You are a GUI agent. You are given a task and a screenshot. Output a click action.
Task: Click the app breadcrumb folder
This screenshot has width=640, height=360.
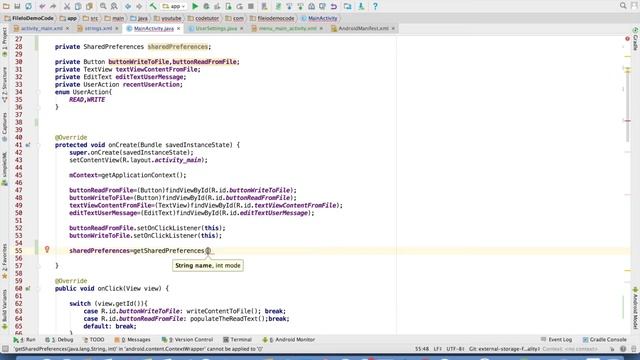click(69, 18)
